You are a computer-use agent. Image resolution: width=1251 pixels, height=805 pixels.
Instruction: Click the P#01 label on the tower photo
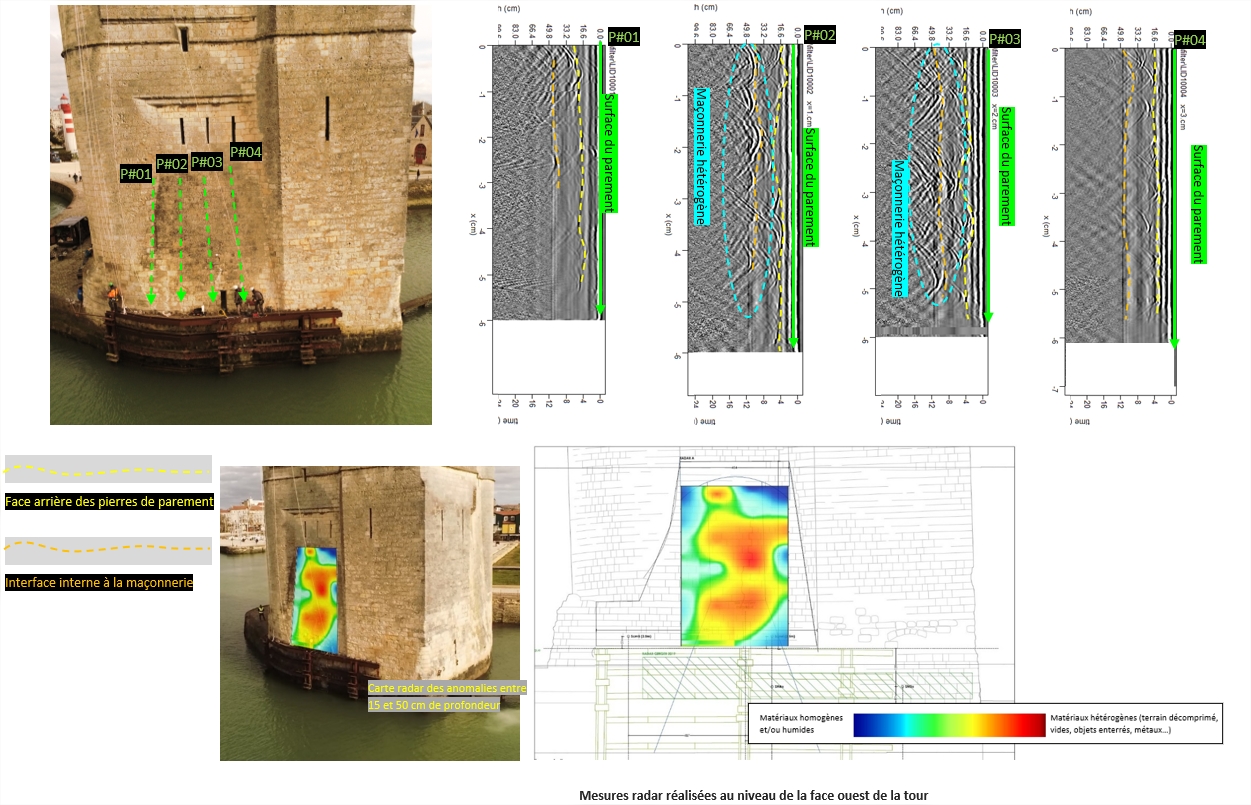pos(136,173)
